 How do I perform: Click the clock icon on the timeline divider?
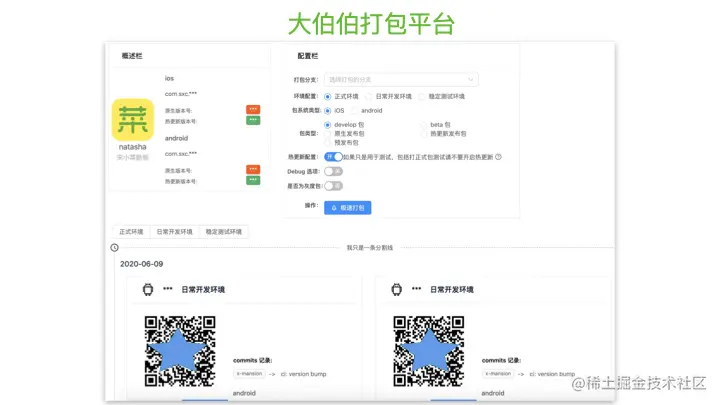tap(114, 248)
